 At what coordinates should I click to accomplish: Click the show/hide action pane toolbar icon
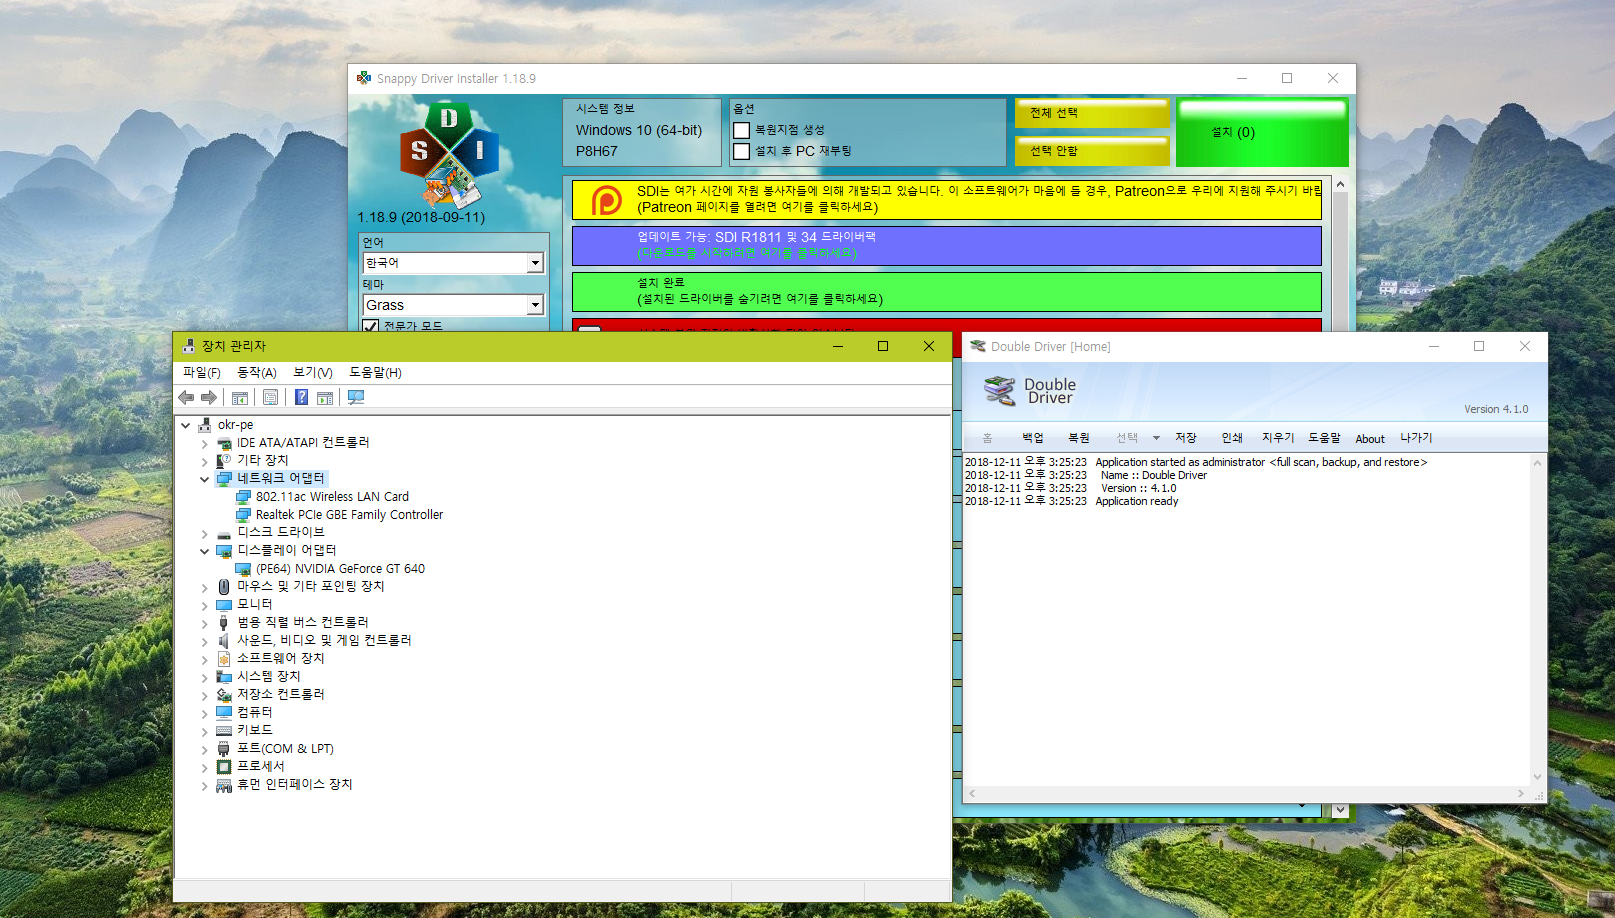(325, 398)
